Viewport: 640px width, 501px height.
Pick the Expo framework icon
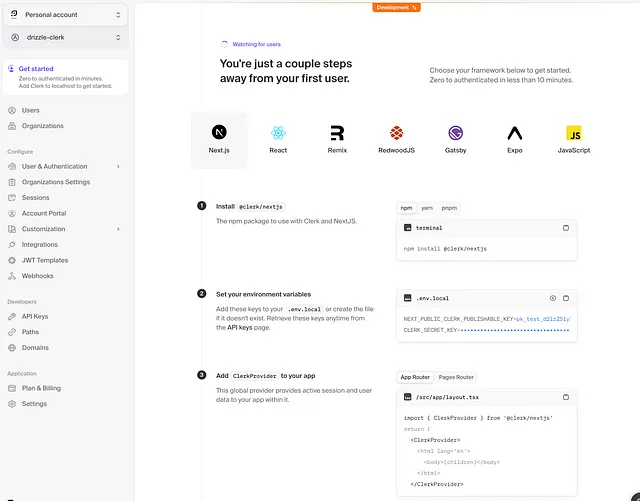(x=515, y=133)
